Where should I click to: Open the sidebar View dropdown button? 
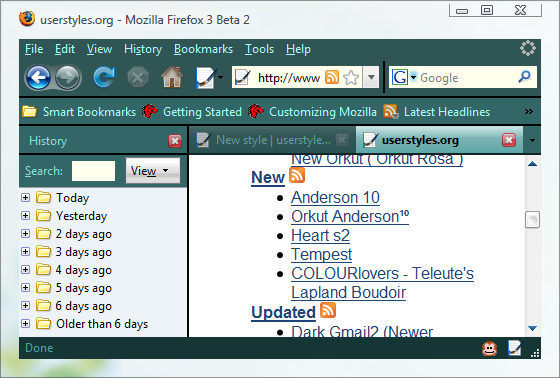[153, 171]
